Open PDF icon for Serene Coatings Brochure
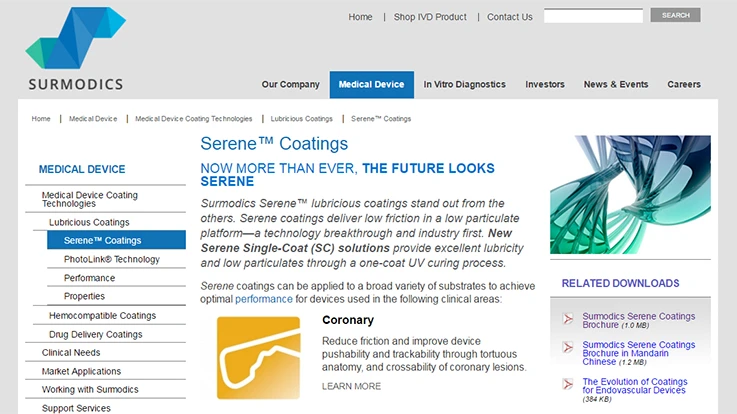This screenshot has width=737, height=414. click(568, 319)
